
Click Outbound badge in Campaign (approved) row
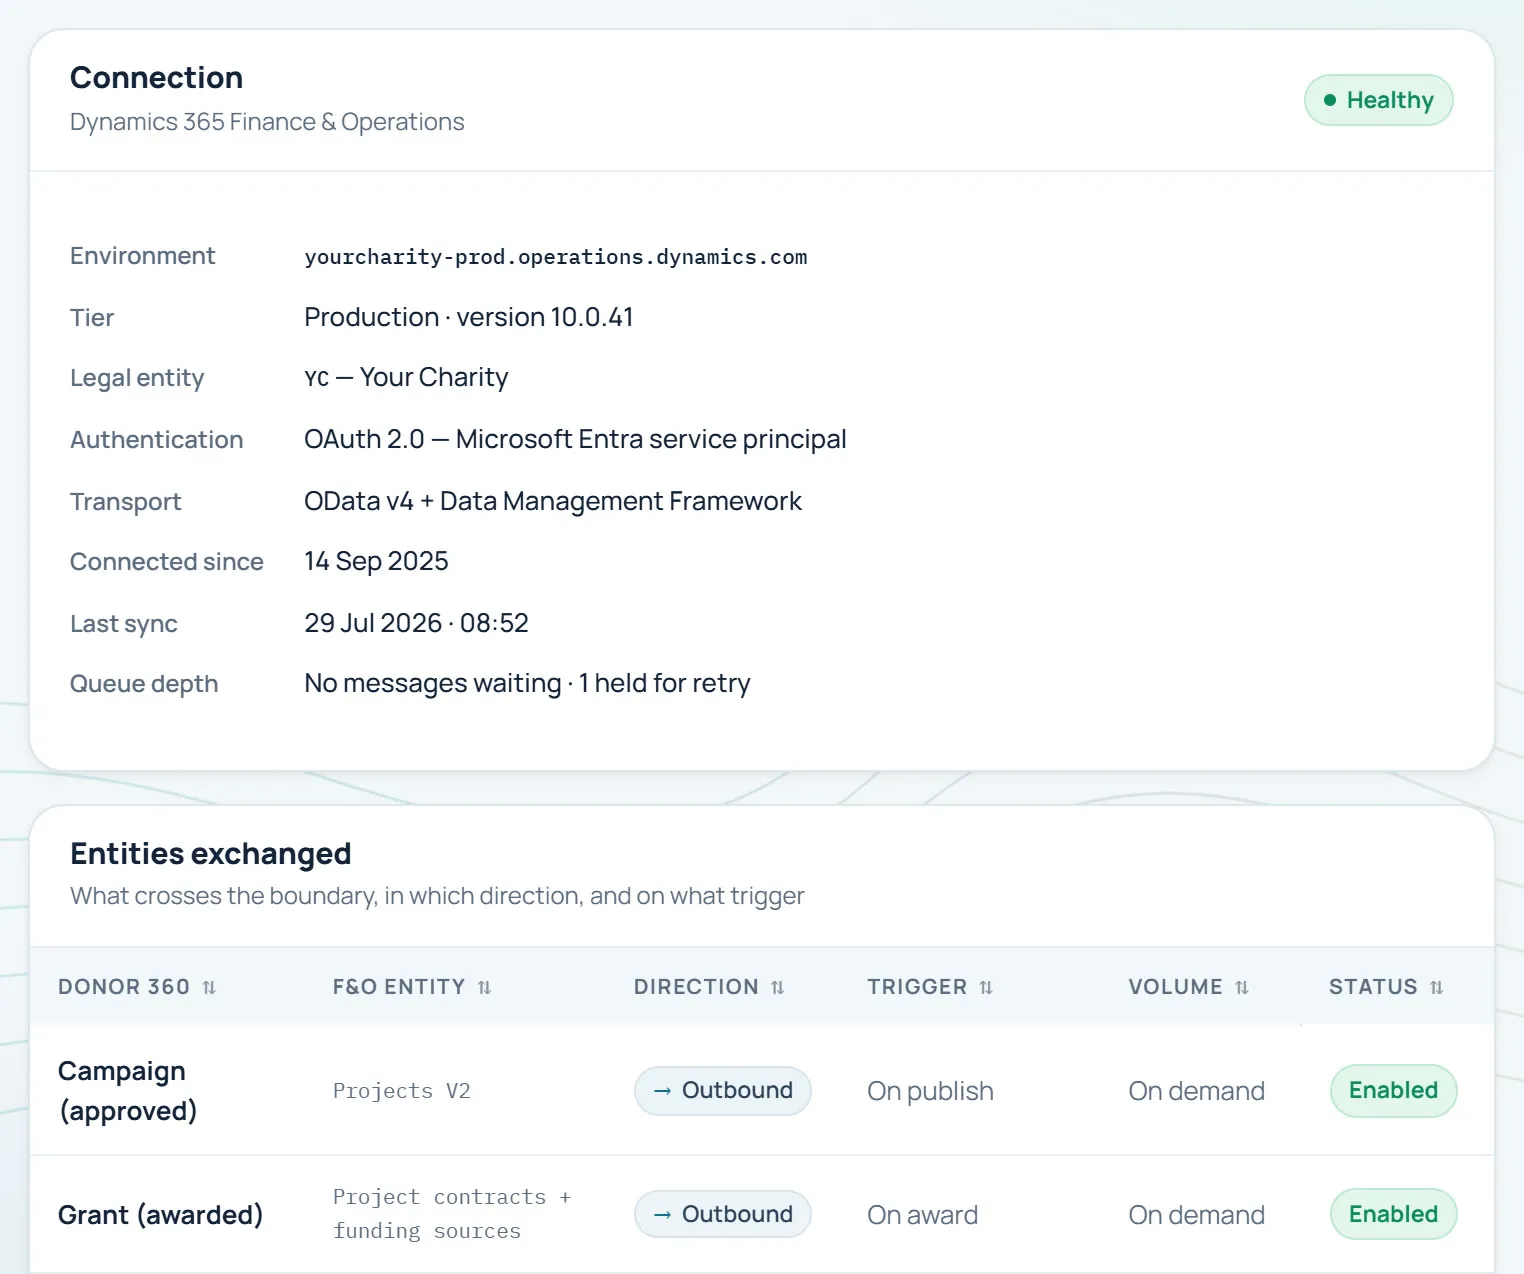(x=722, y=1090)
